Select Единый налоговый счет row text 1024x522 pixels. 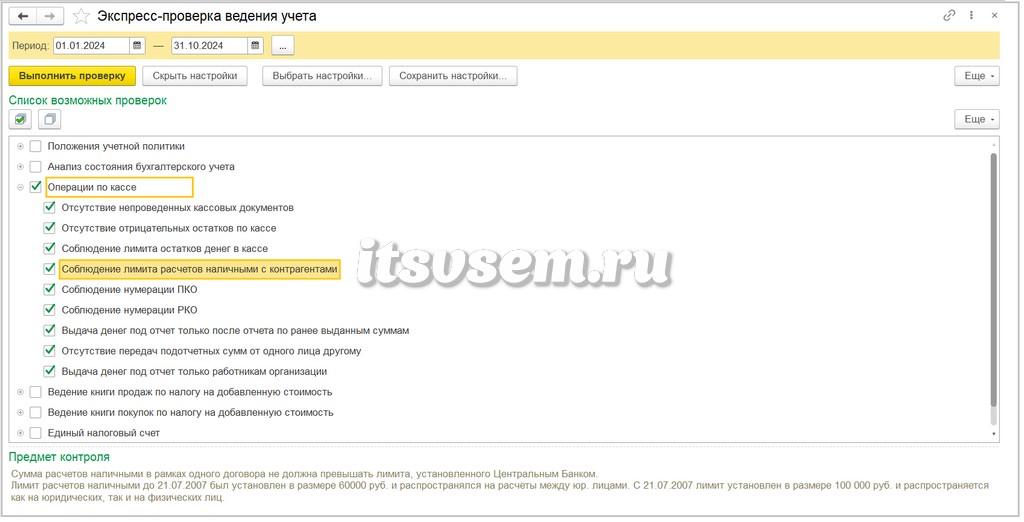(x=104, y=432)
